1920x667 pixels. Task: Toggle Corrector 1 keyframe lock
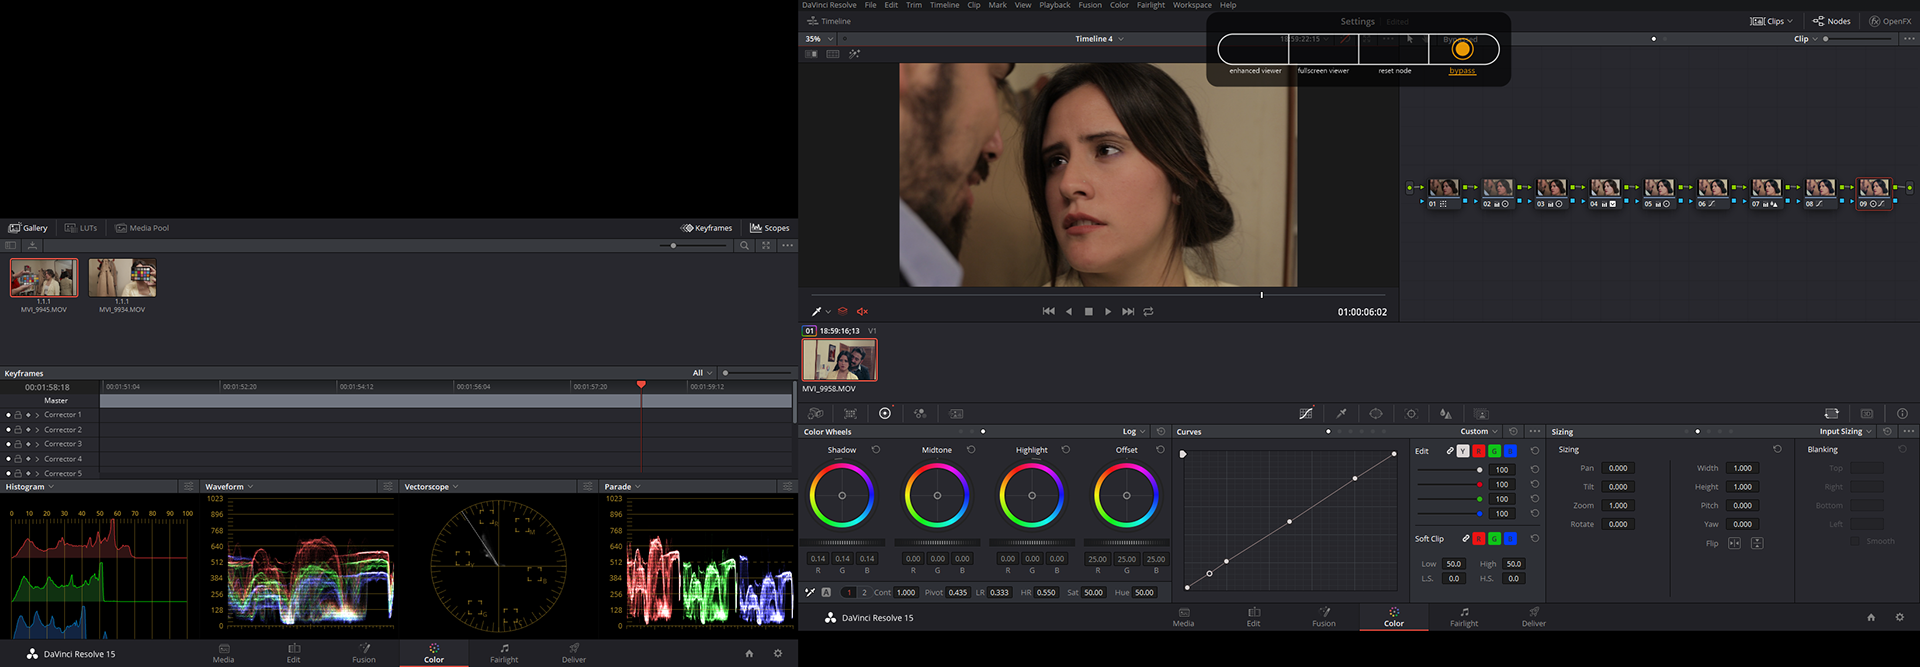(x=18, y=415)
